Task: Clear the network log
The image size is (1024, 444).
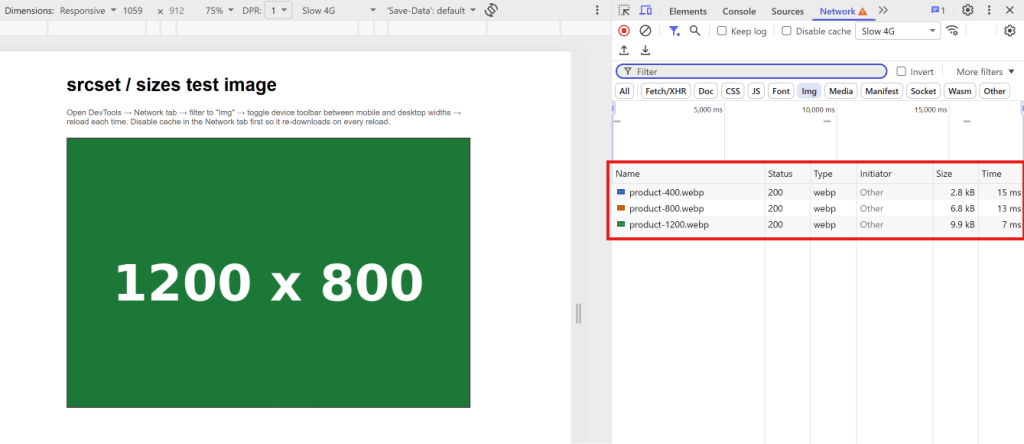Action: click(x=645, y=31)
